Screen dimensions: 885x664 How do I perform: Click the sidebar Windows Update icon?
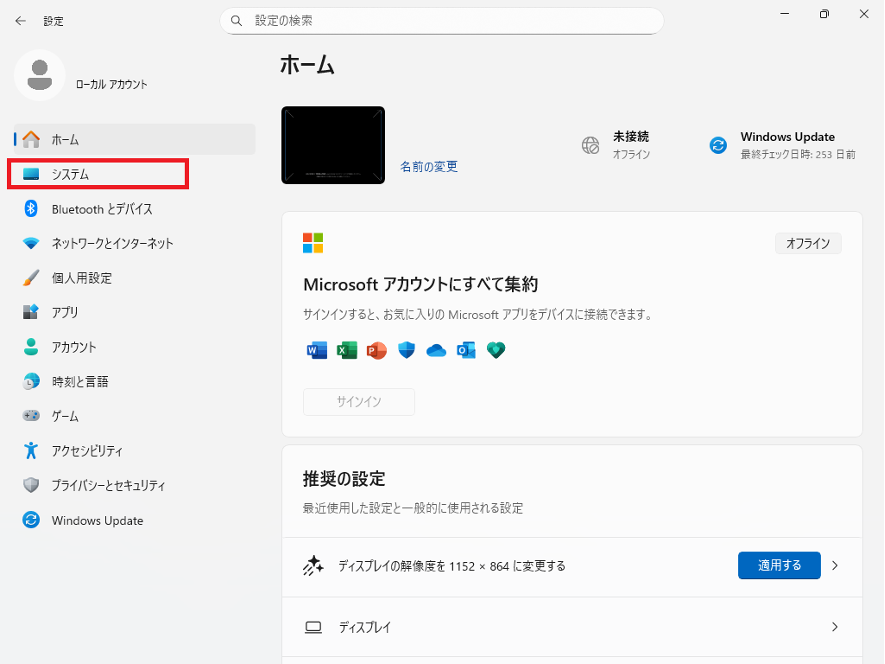(x=31, y=519)
